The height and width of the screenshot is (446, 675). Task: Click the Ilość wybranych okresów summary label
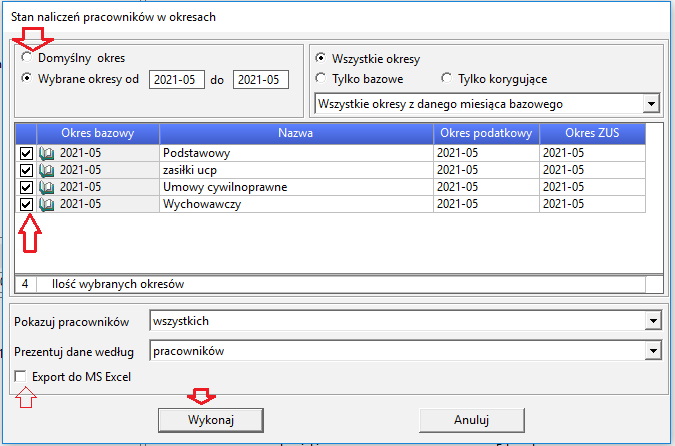tap(118, 284)
